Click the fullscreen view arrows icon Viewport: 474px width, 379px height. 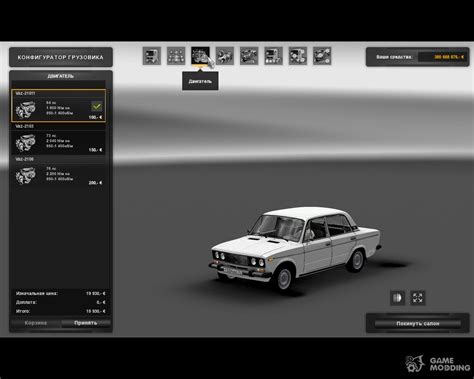(x=418, y=298)
